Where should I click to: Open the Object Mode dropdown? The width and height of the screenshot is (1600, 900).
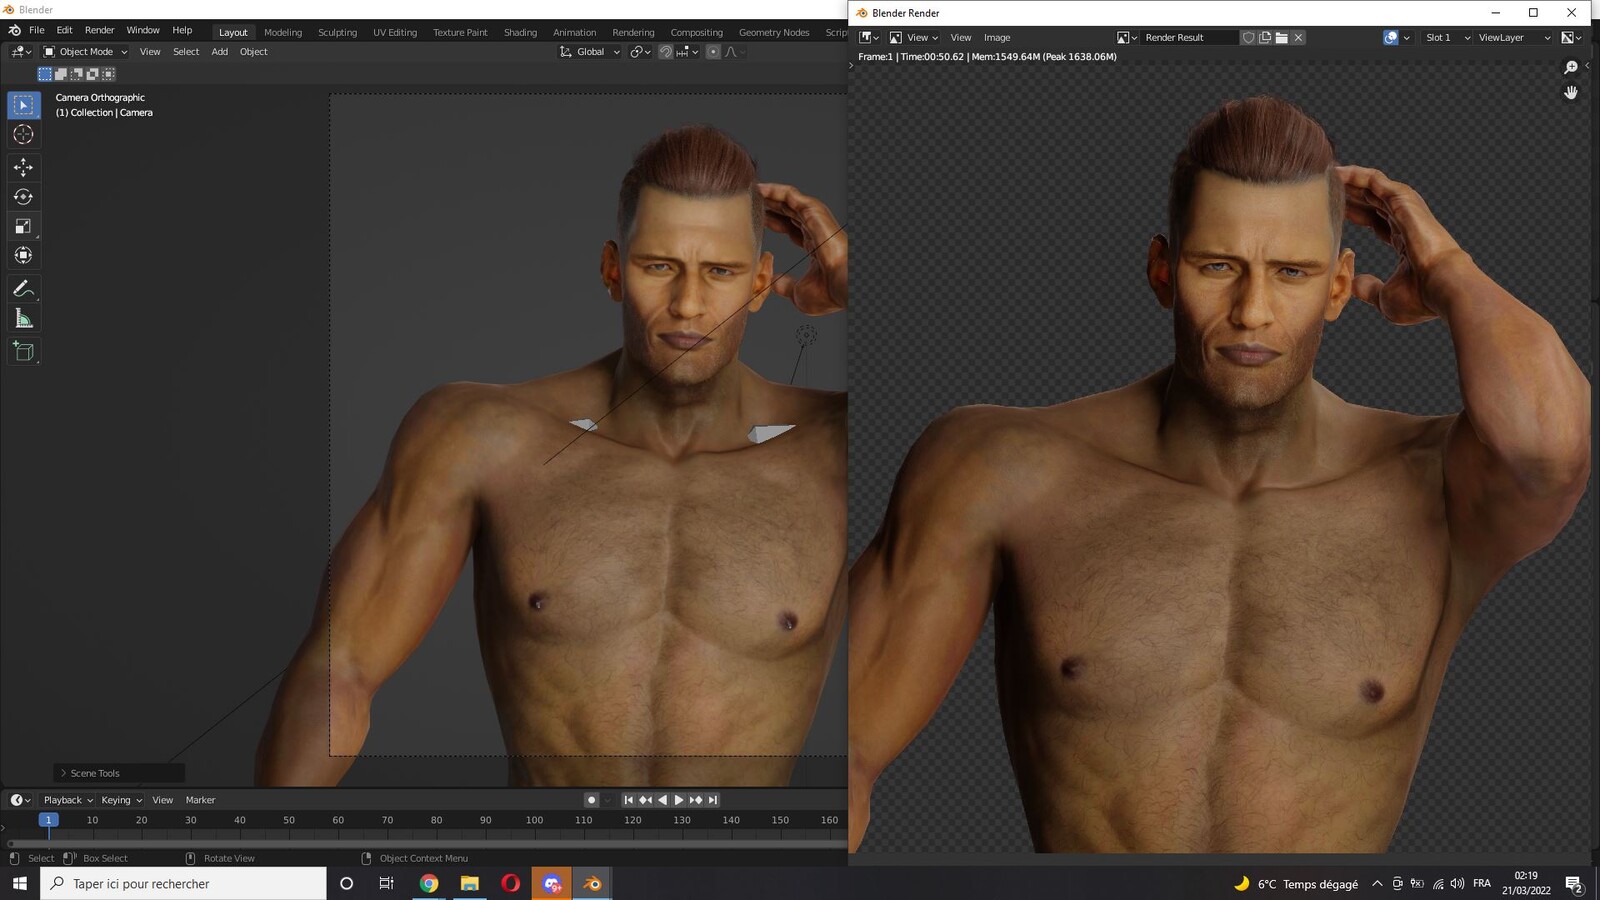point(85,52)
